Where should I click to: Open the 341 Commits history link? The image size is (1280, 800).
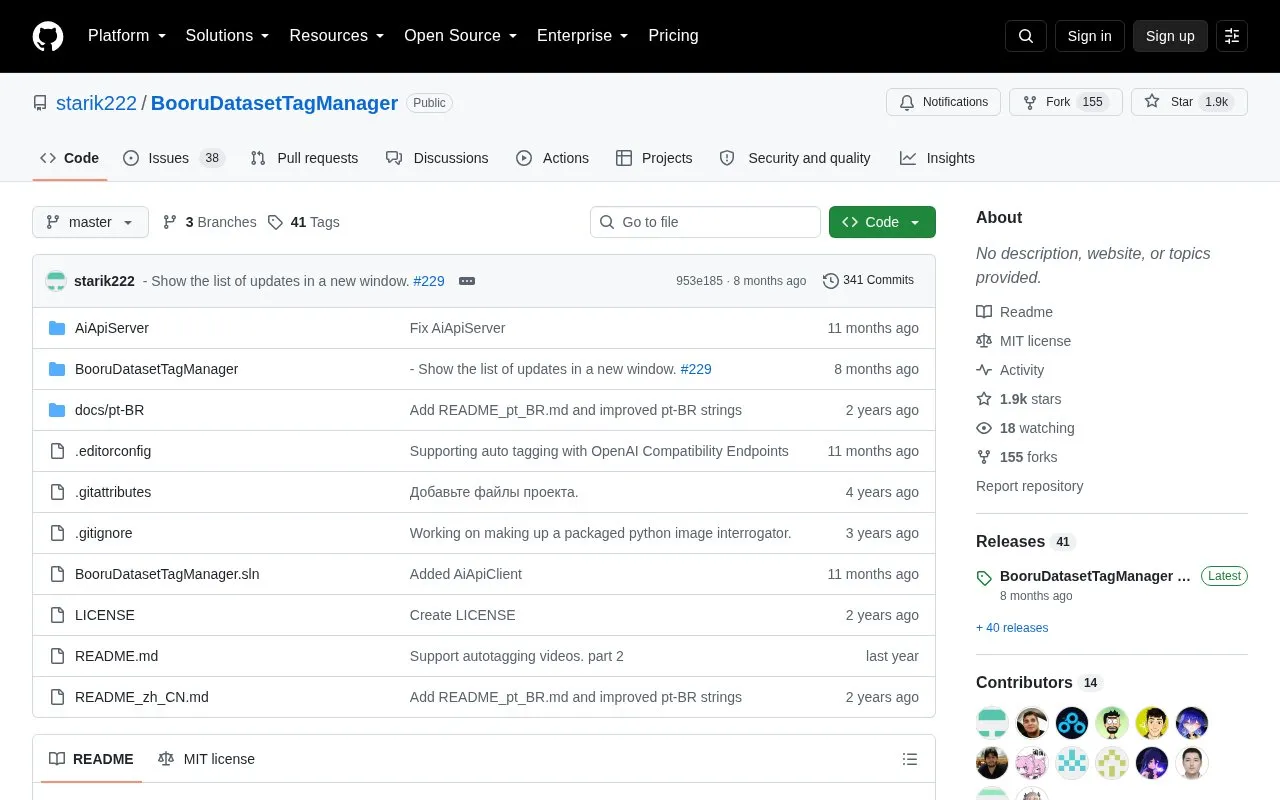[868, 281]
